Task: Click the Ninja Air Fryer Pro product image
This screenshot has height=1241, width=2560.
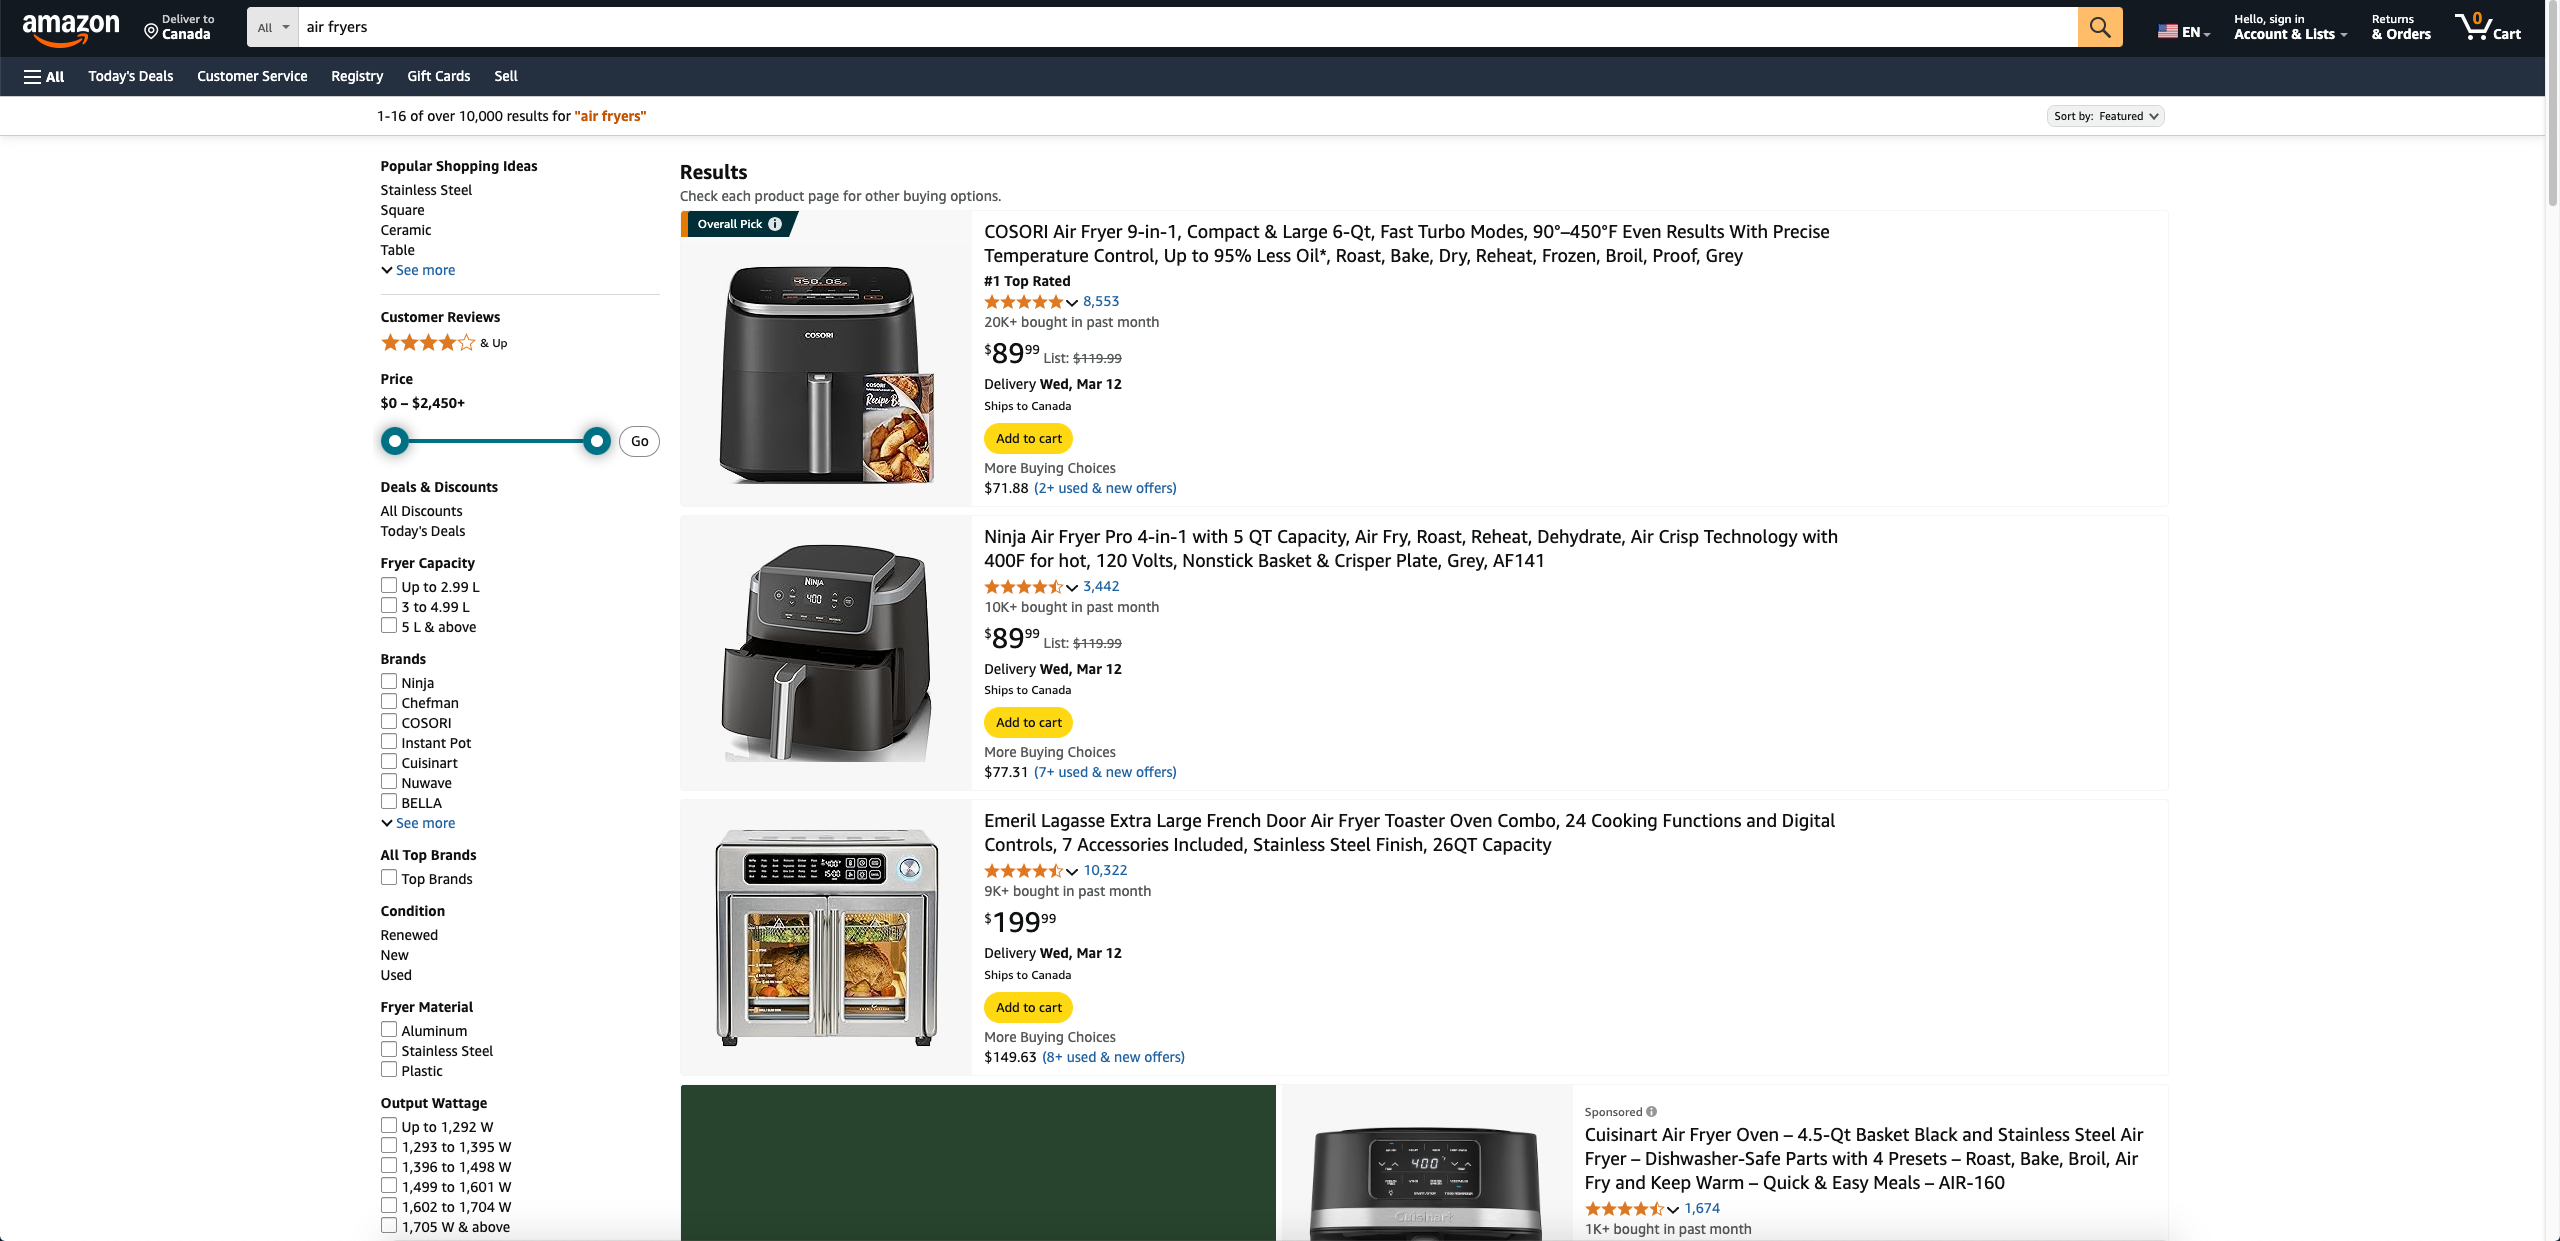Action: (826, 653)
